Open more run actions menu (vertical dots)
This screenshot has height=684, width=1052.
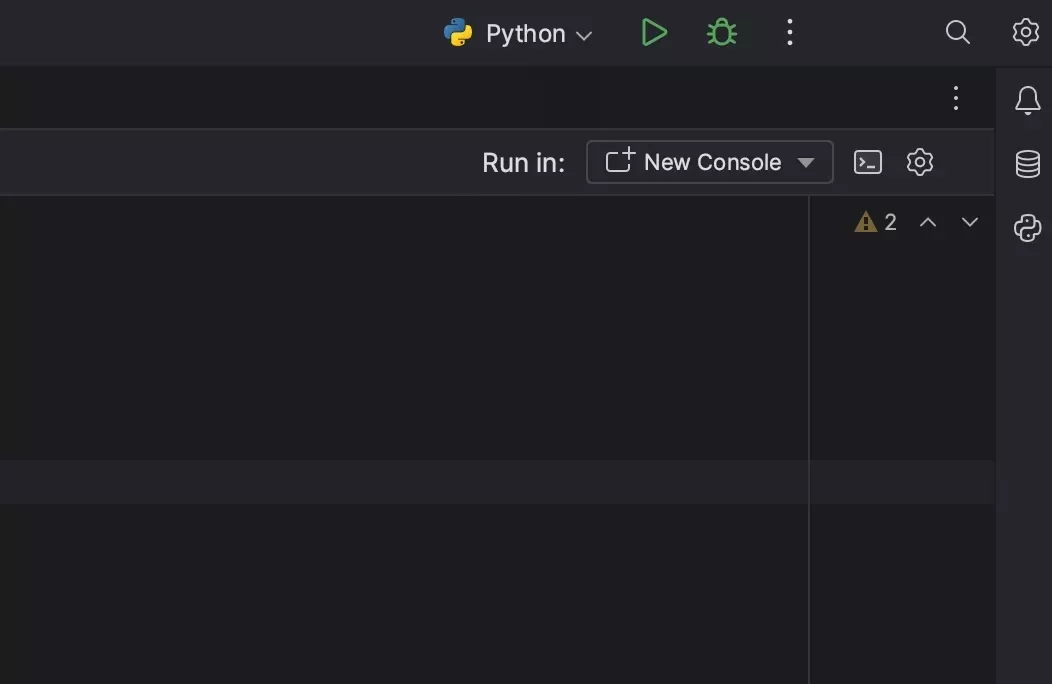(789, 33)
